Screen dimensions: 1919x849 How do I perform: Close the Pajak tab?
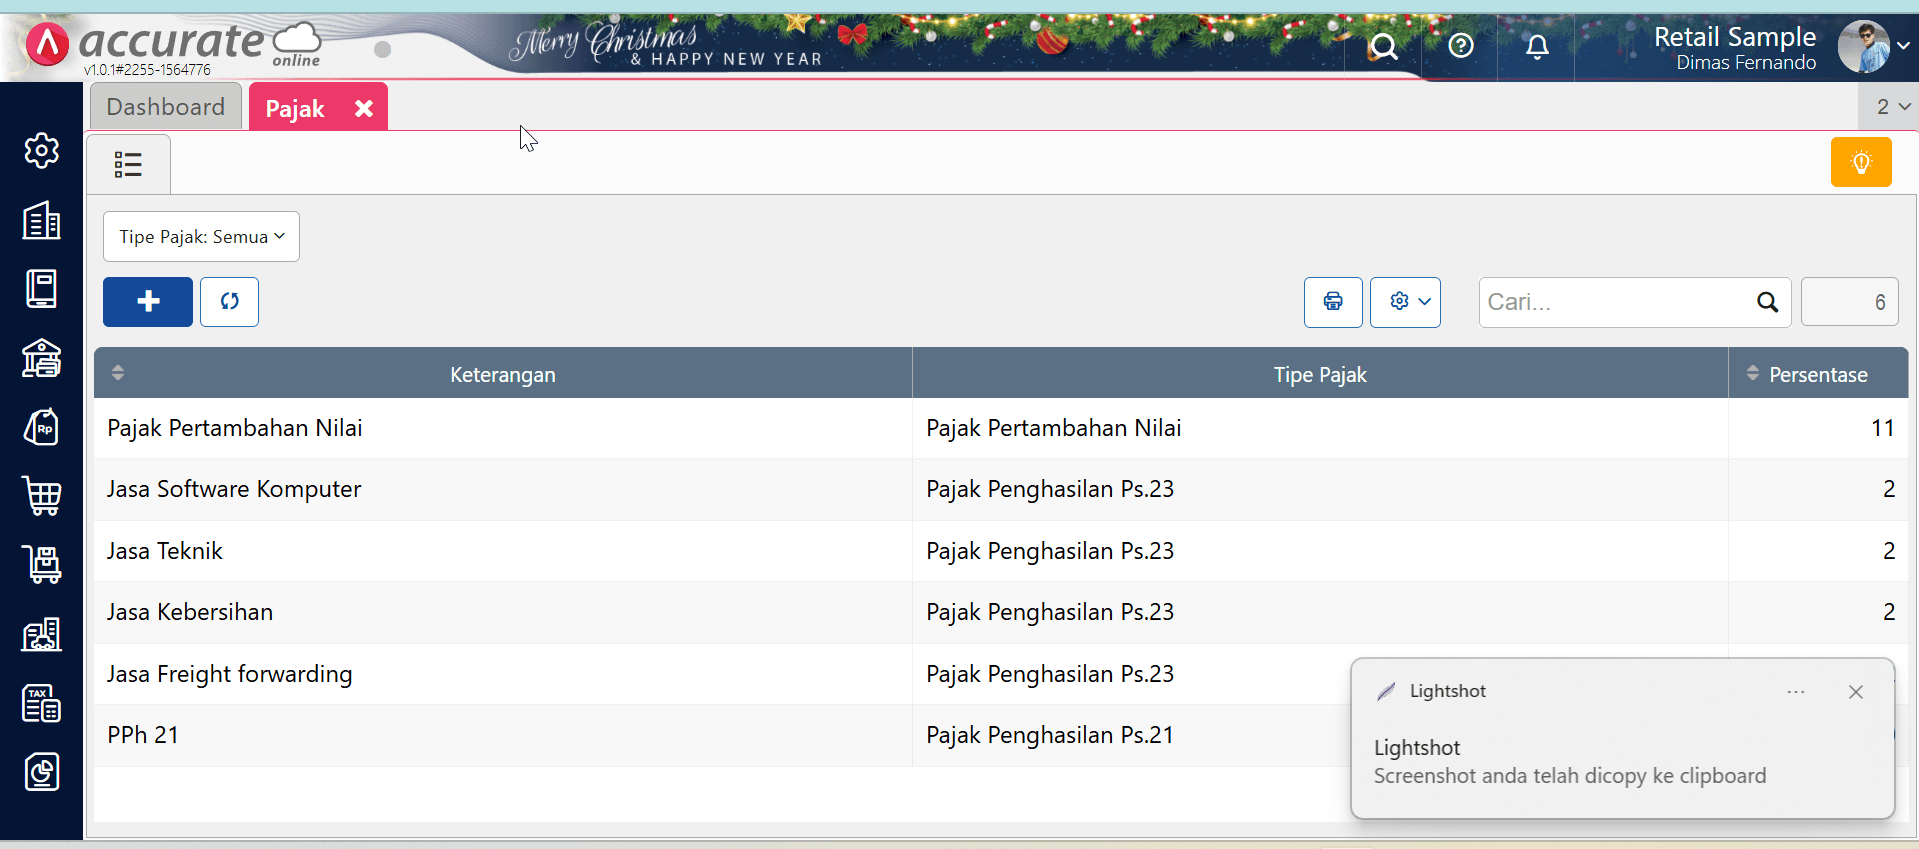[x=364, y=108]
